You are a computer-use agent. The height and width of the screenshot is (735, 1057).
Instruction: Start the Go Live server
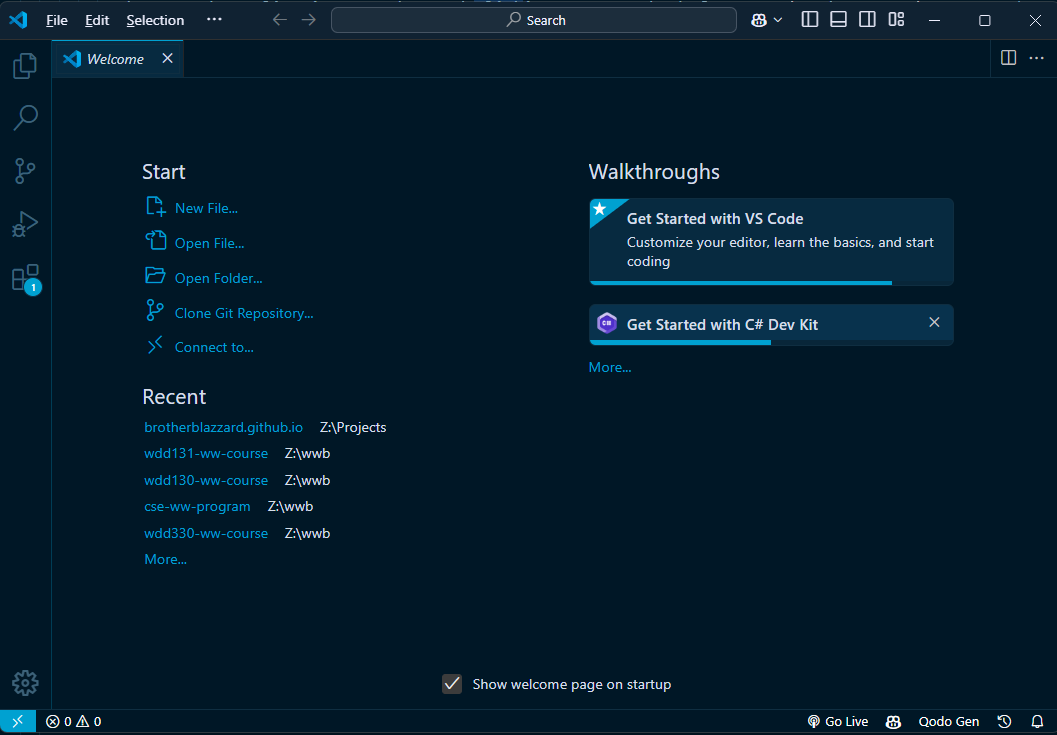click(x=838, y=721)
